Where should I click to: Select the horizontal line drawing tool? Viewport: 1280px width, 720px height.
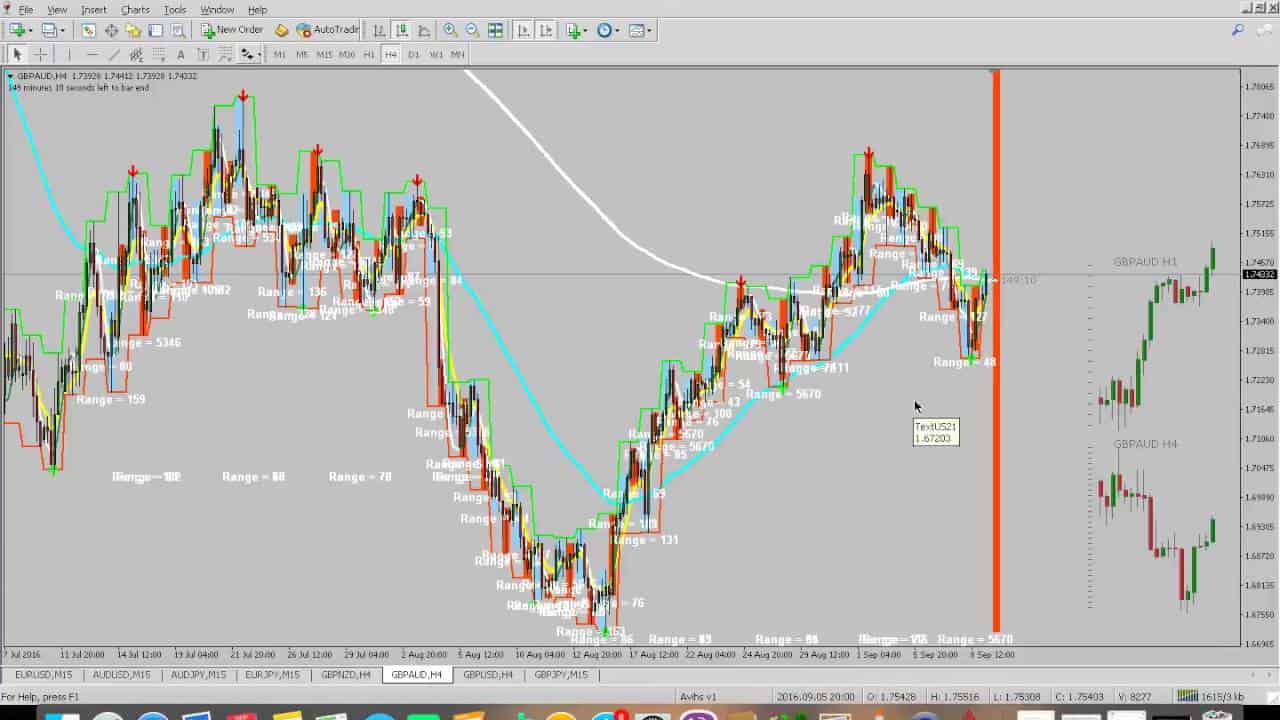coord(92,54)
